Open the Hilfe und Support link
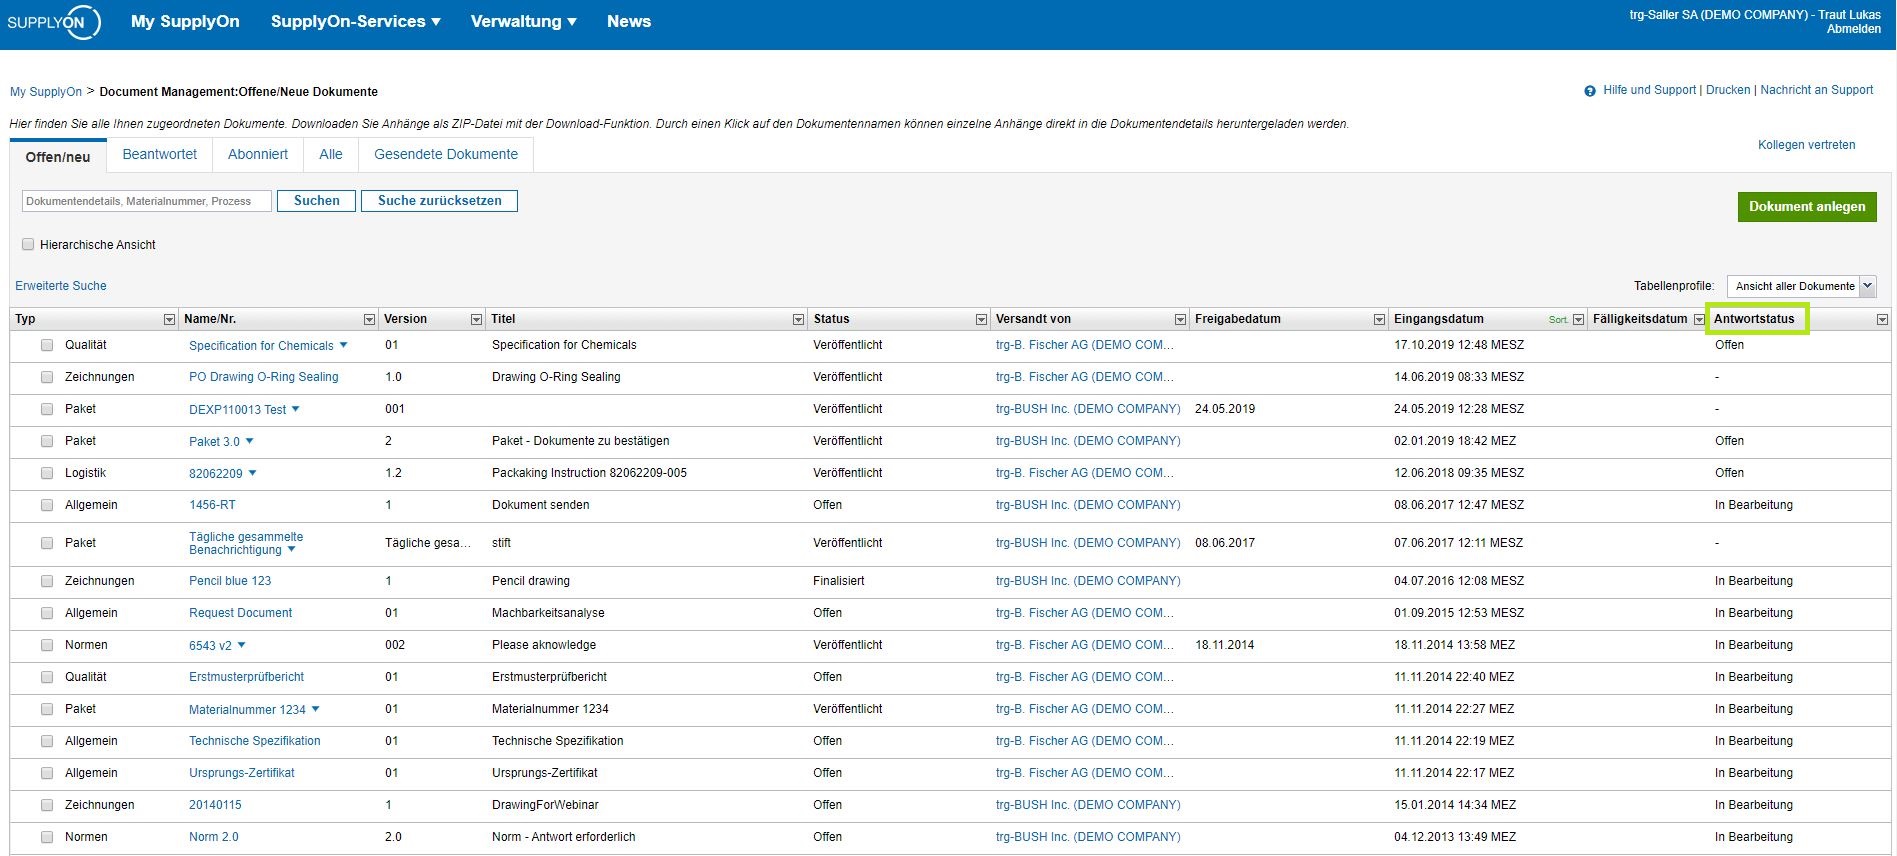This screenshot has width=1897, height=856. [x=1649, y=90]
